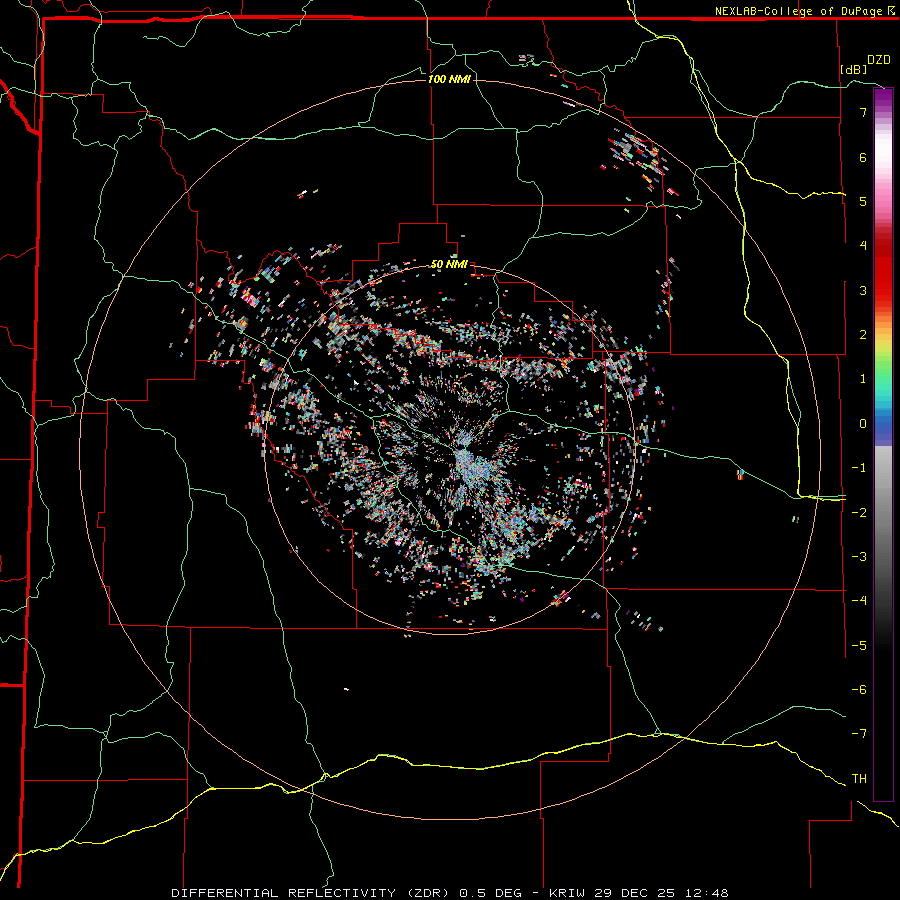The width and height of the screenshot is (900, 900).
Task: Select the 0 dB scale label
Action: point(863,424)
